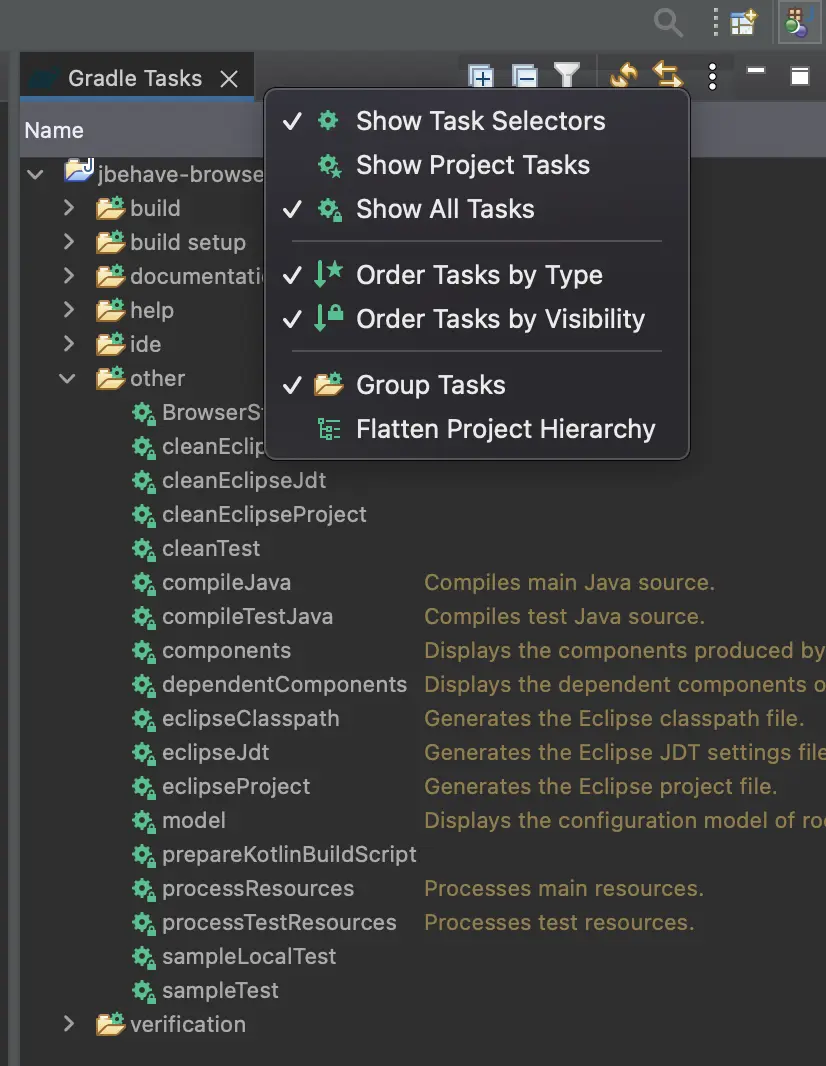This screenshot has width=826, height=1066.
Task: Toggle Link with Selection arrows icon
Action: point(667,76)
